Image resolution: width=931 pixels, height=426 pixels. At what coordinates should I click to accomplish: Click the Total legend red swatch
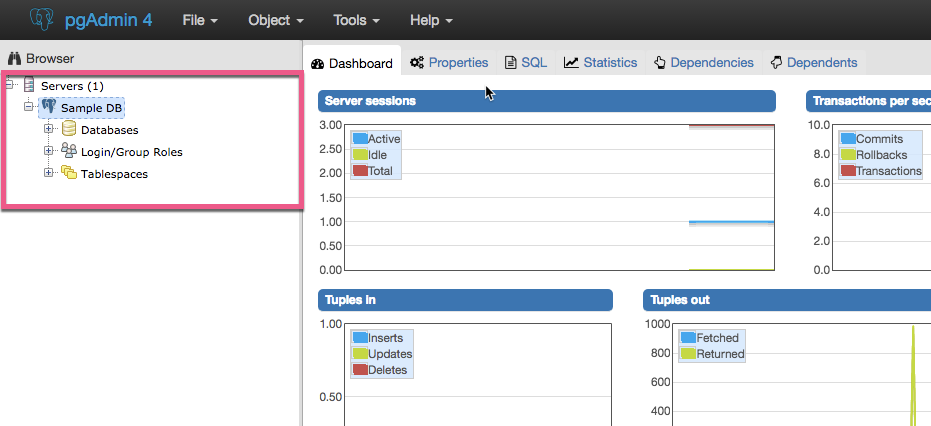pyautogui.click(x=360, y=170)
